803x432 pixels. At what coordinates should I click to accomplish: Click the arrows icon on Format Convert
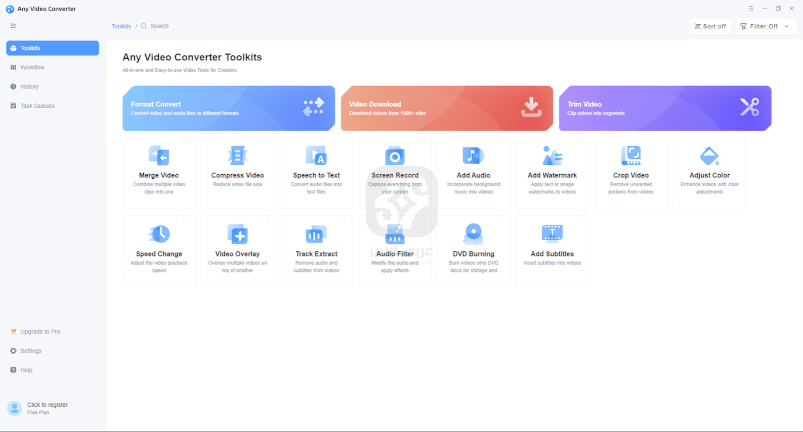313,107
